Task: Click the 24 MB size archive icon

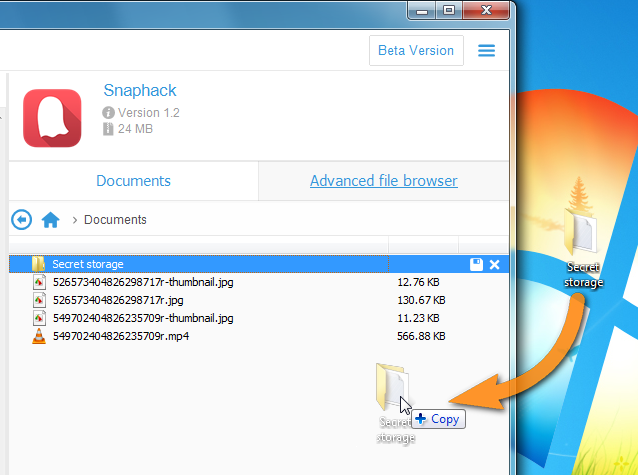Action: click(x=108, y=129)
